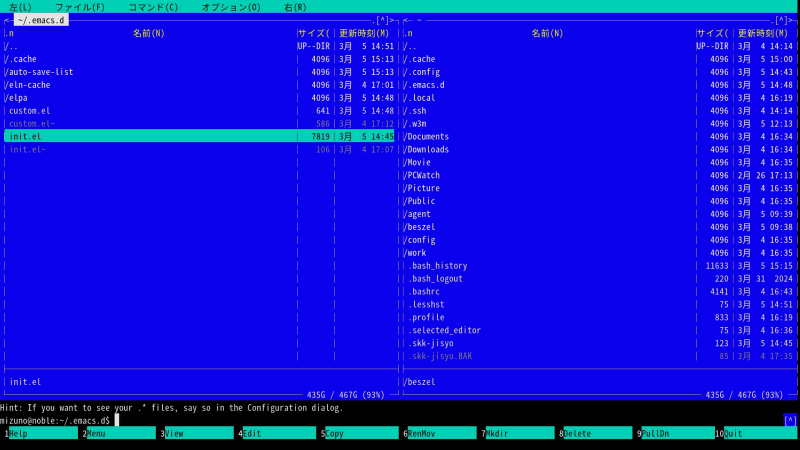
Task: Select custom.el file
Action: 199,111
